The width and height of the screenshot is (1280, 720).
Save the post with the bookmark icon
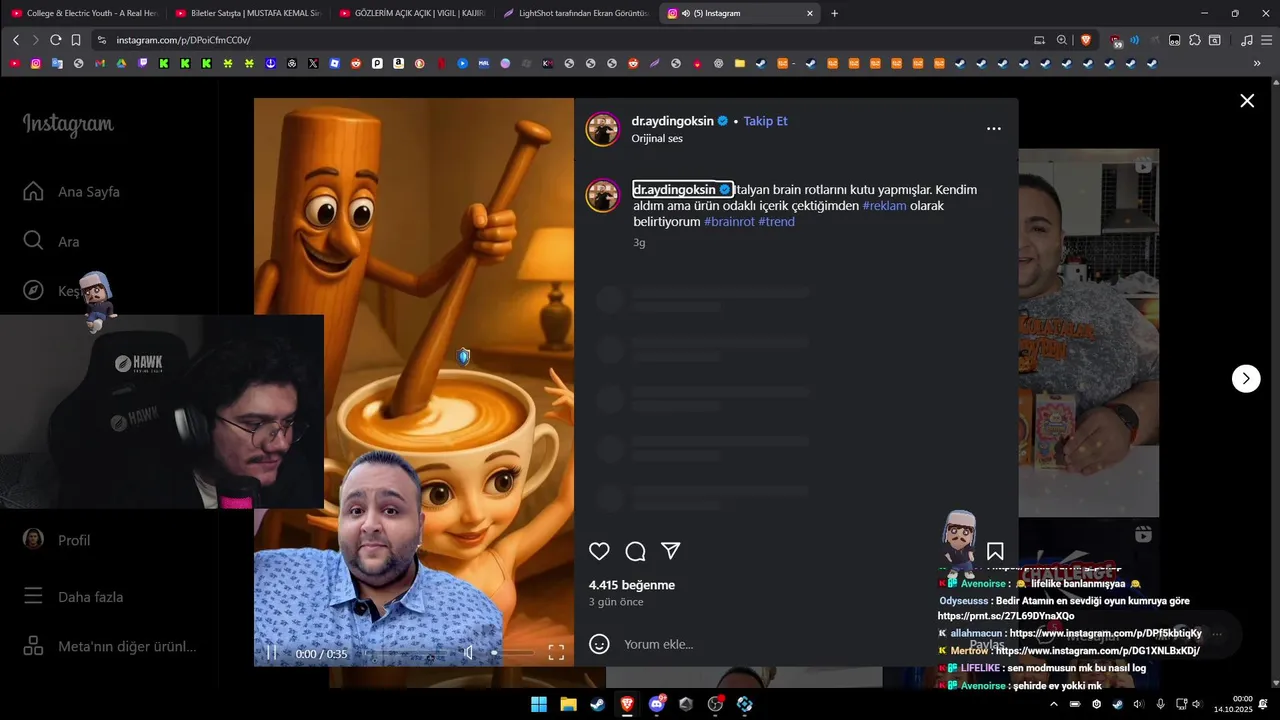pos(995,551)
